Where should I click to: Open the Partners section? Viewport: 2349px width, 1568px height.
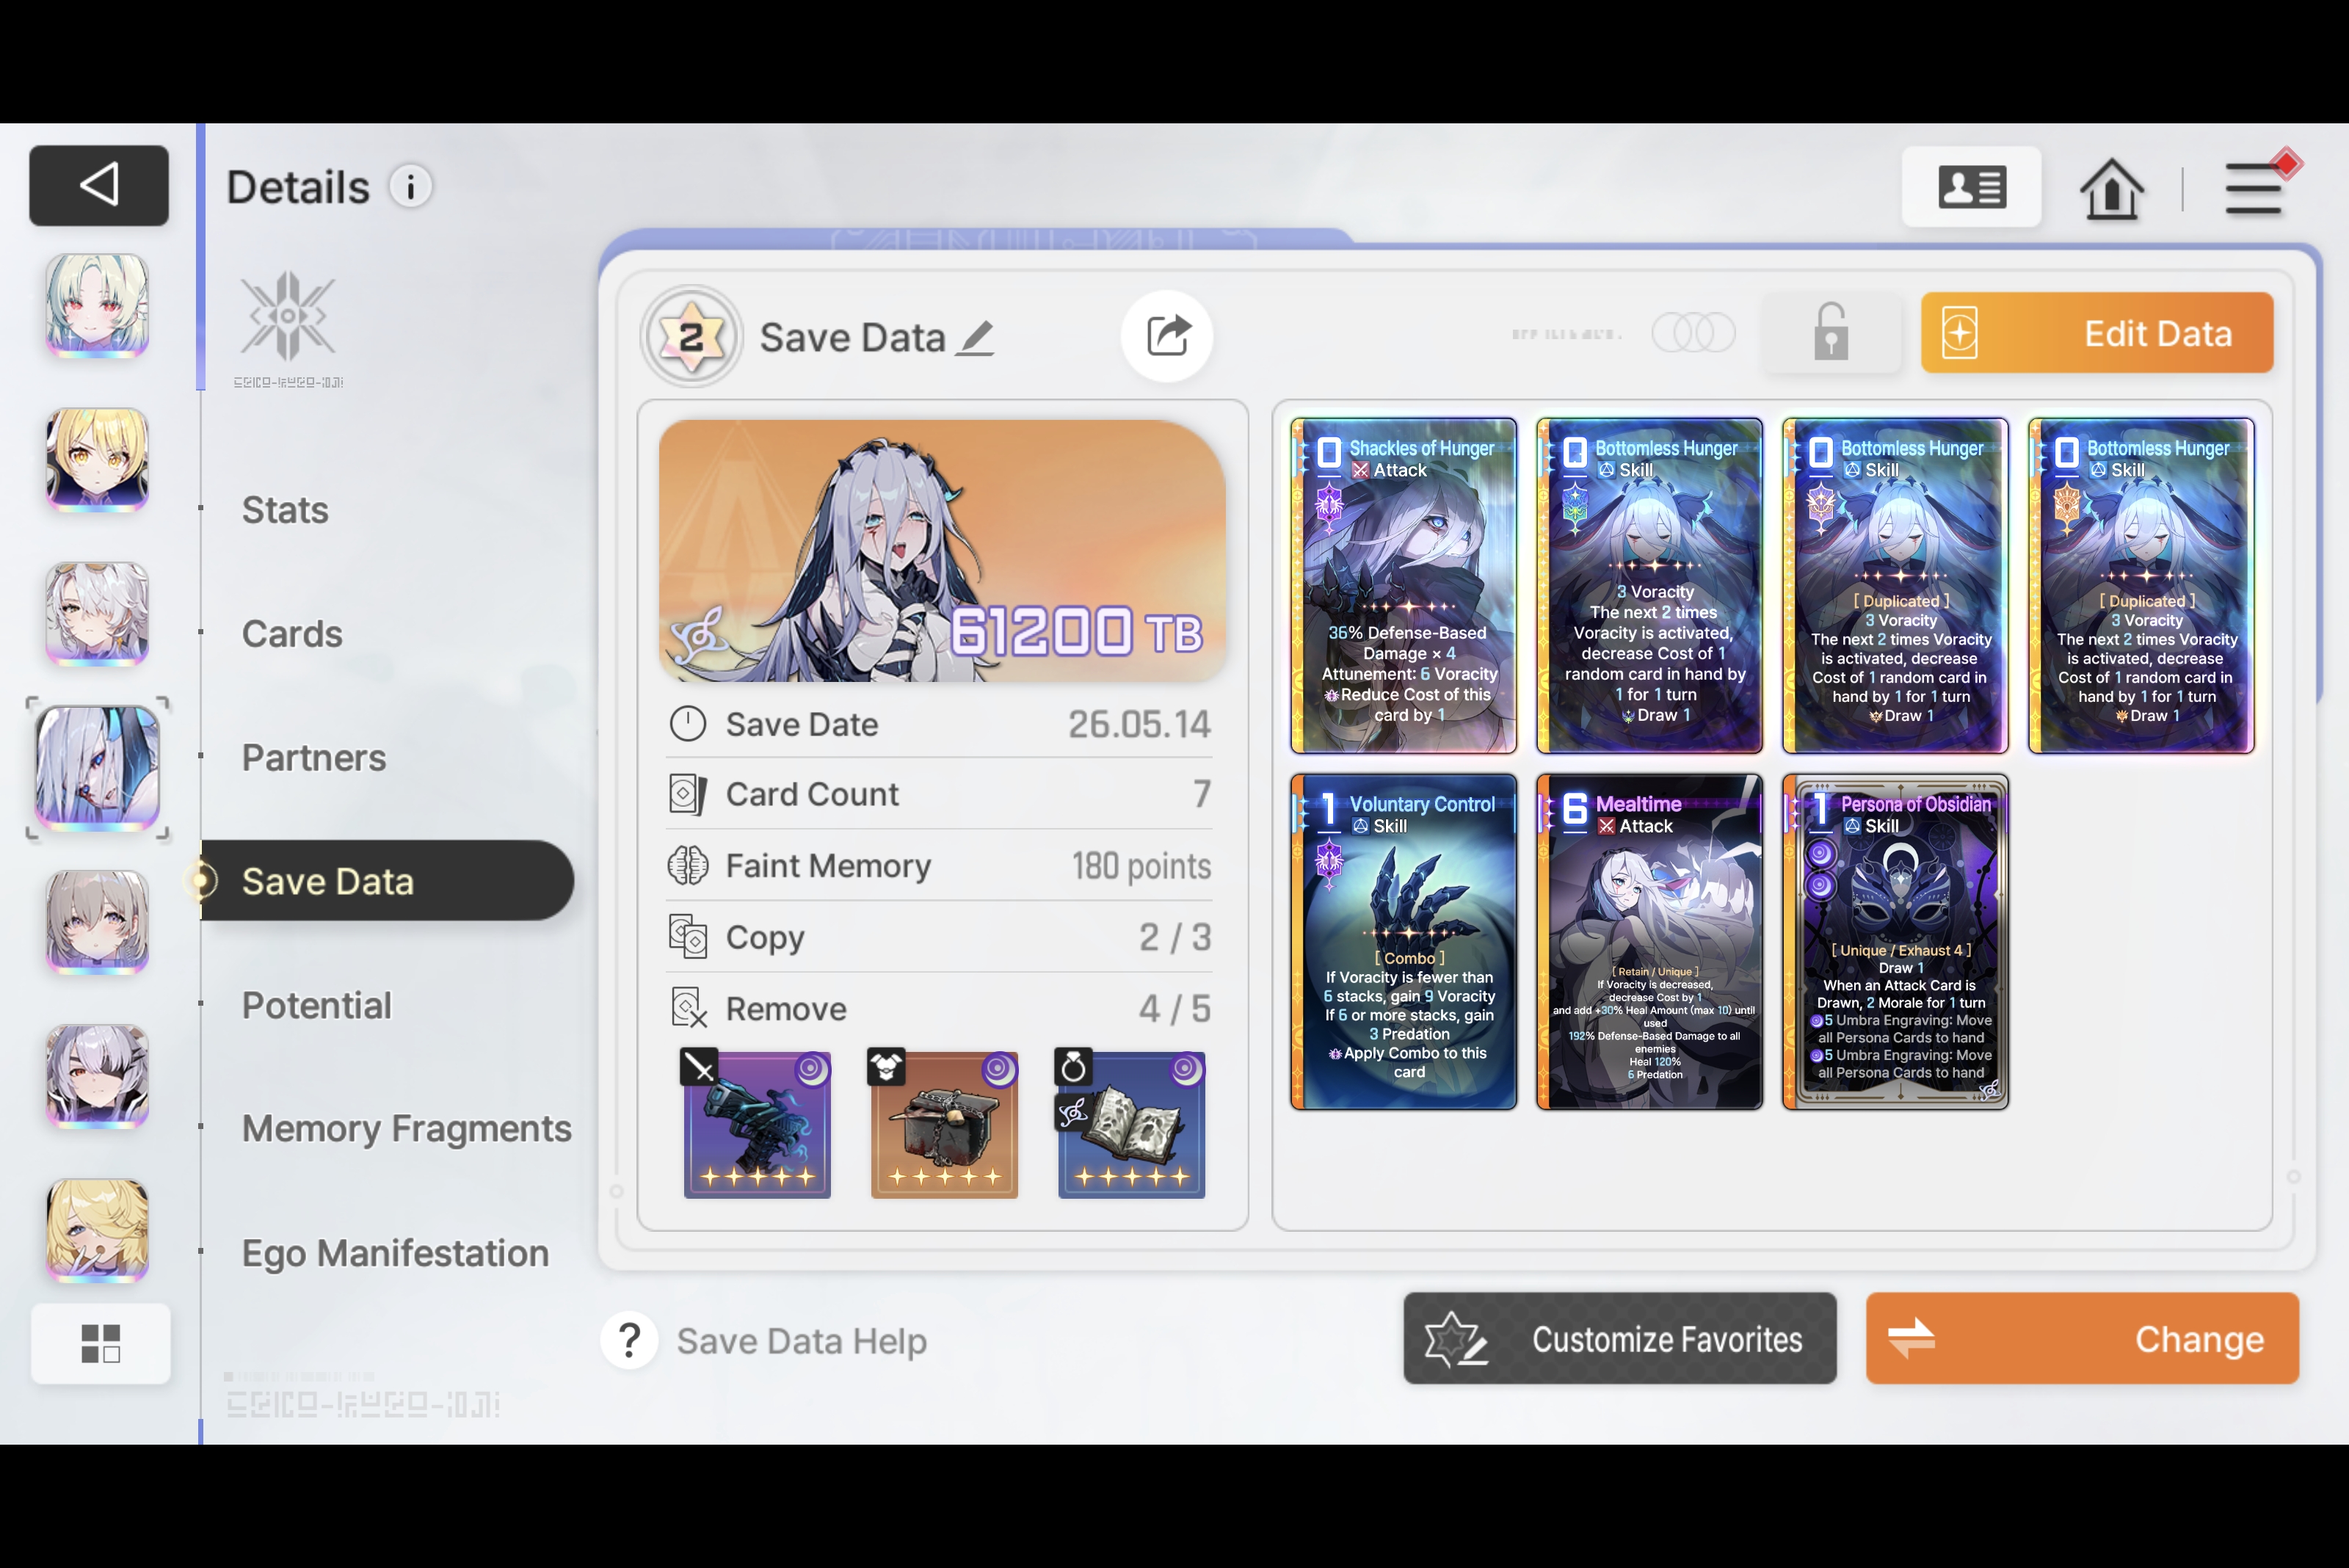click(314, 758)
